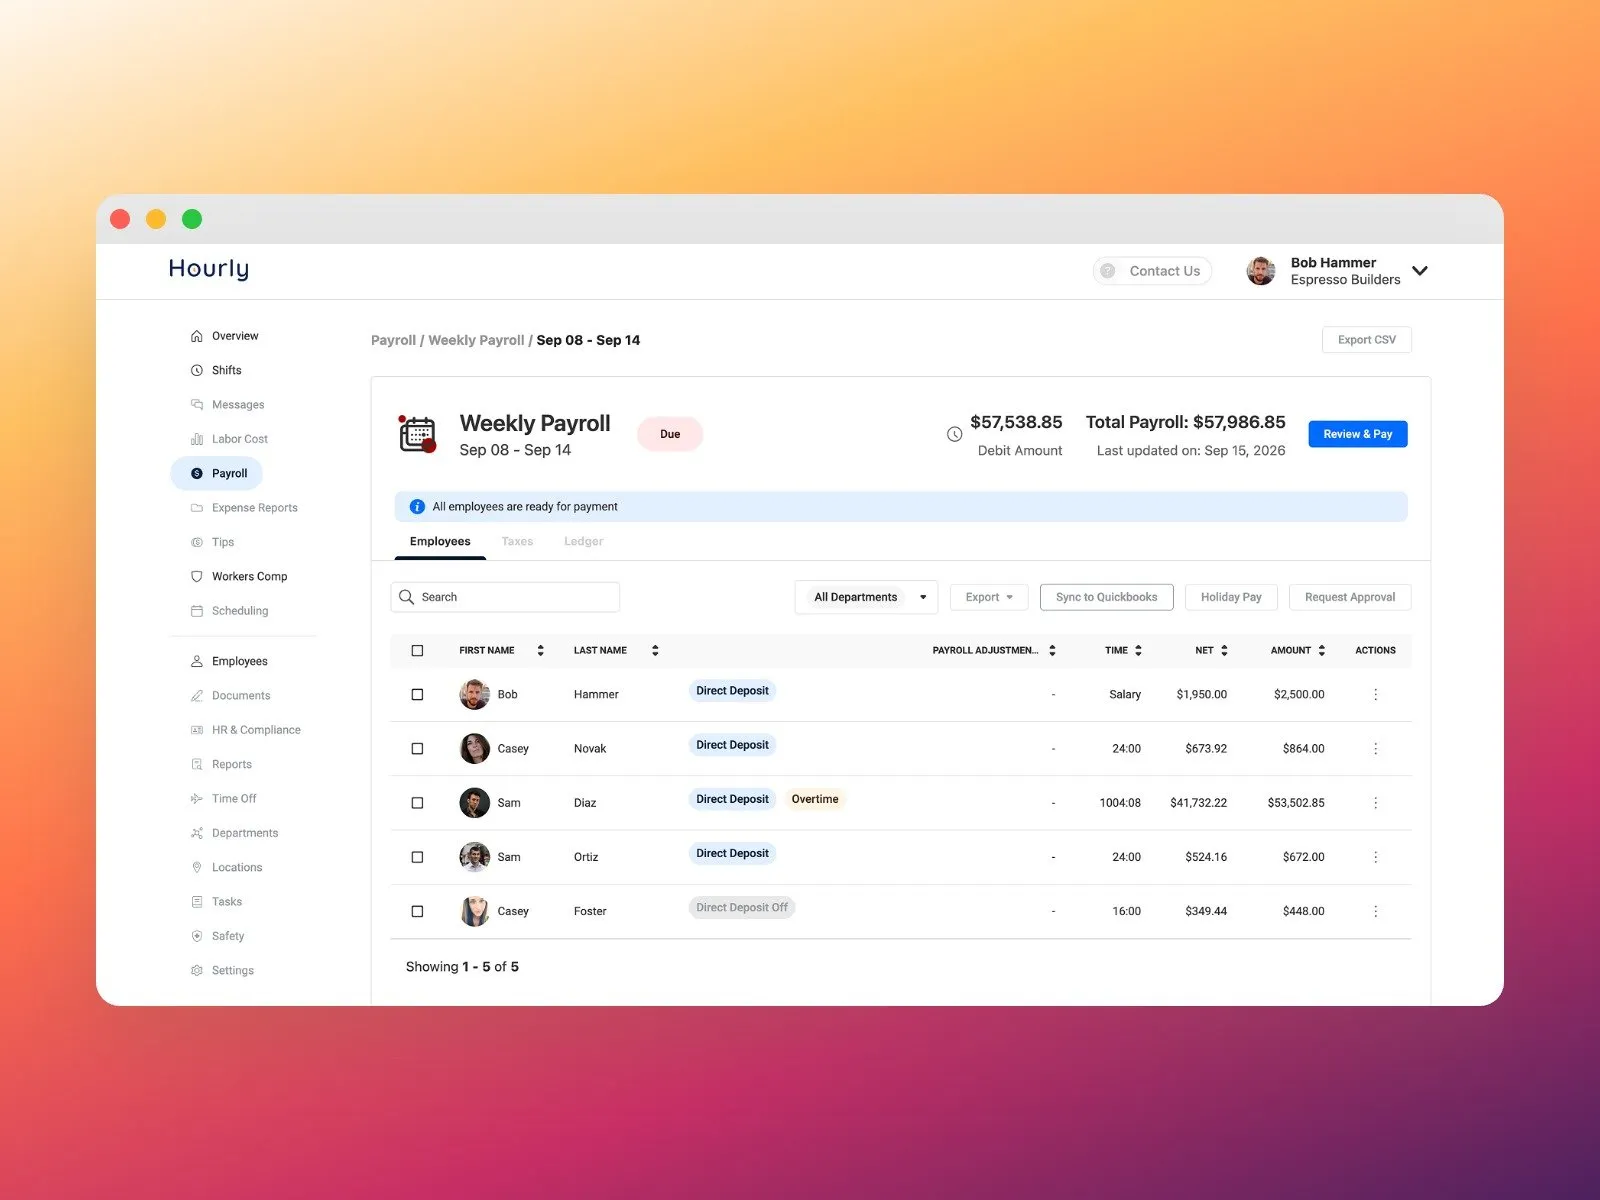
Task: Open the Time Off airplane icon
Action: 197,799
